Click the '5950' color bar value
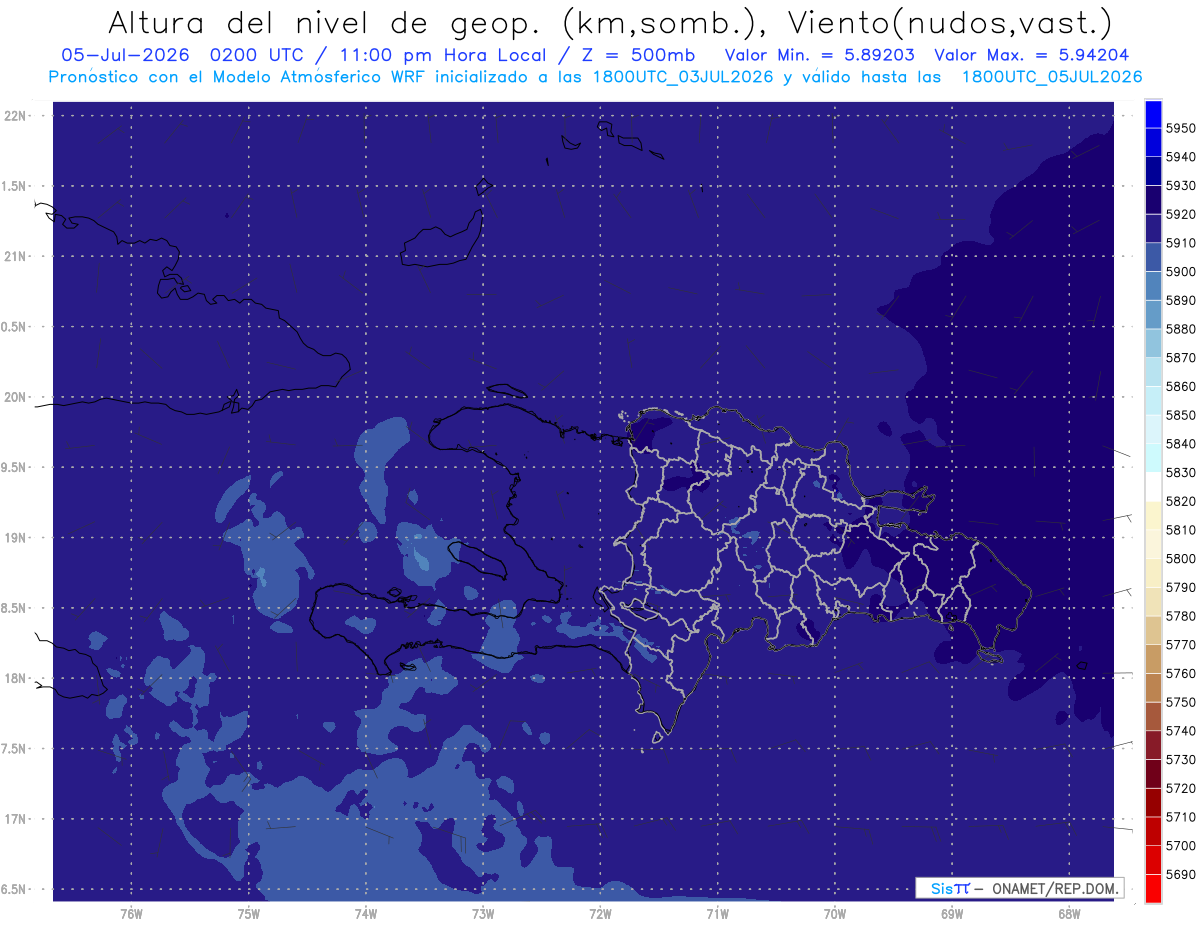The width and height of the screenshot is (1200, 927). 1180,128
